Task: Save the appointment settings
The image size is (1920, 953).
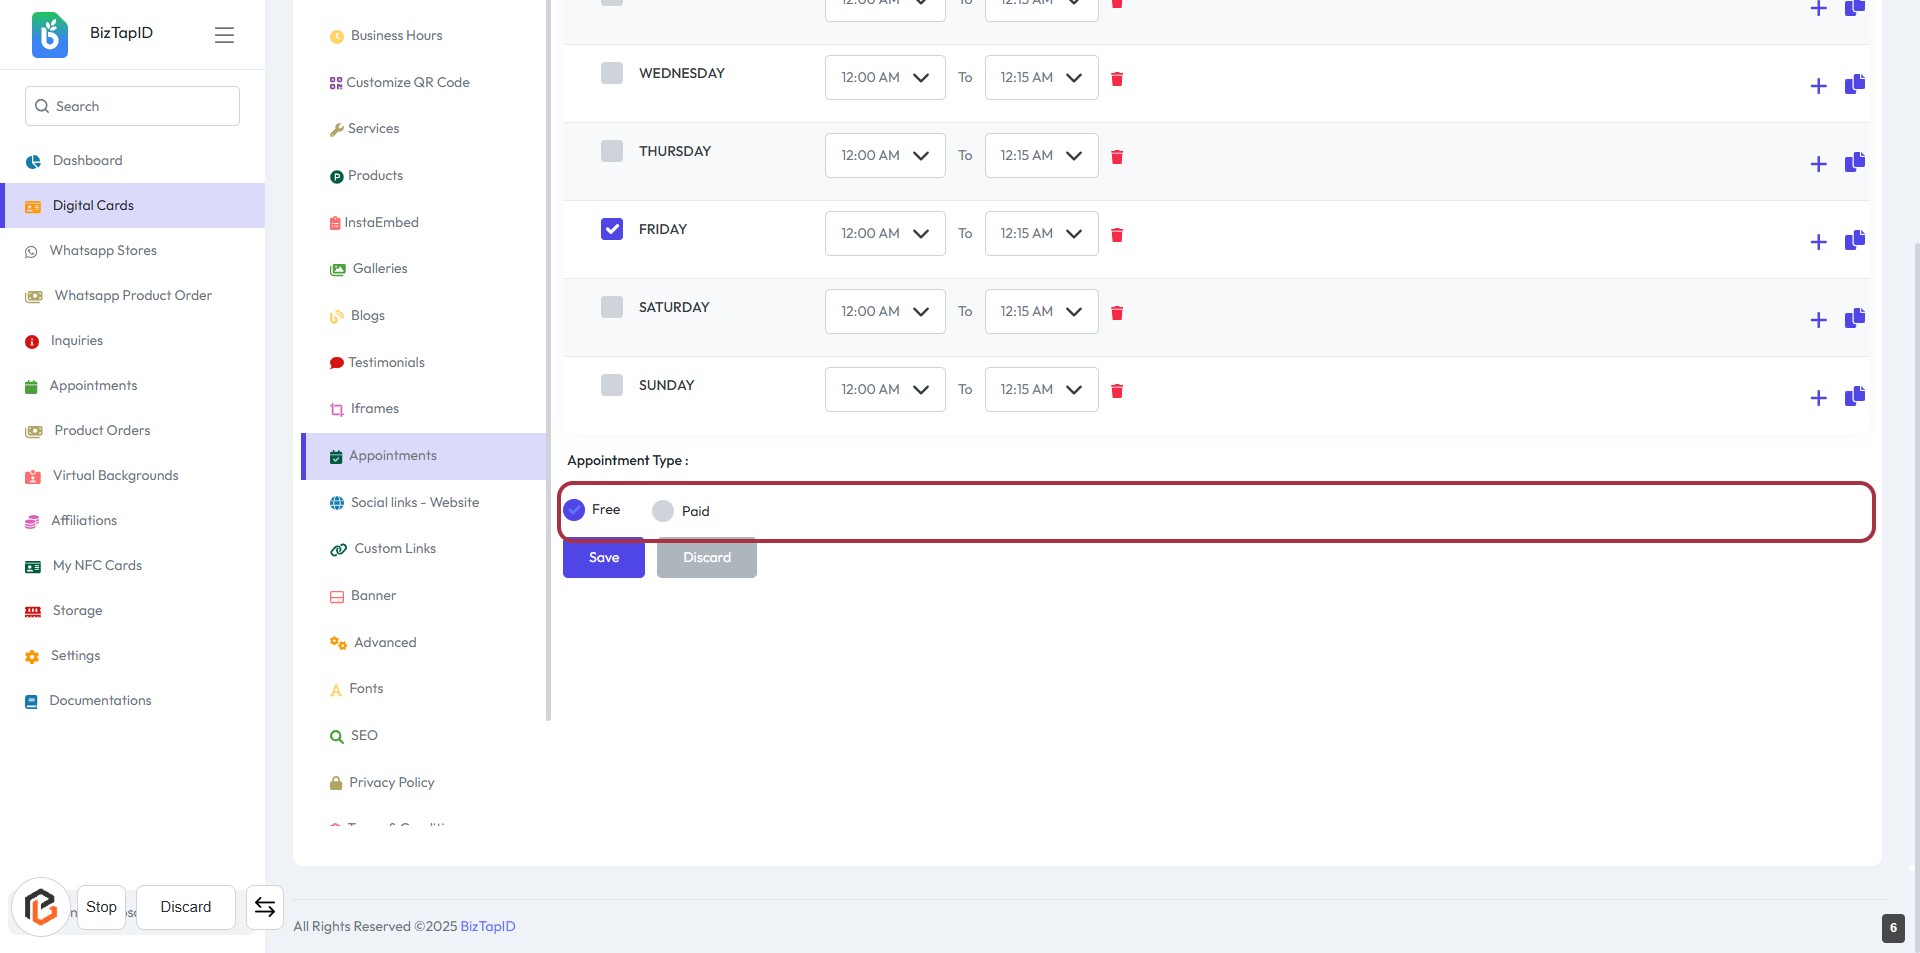Action: [x=603, y=558]
